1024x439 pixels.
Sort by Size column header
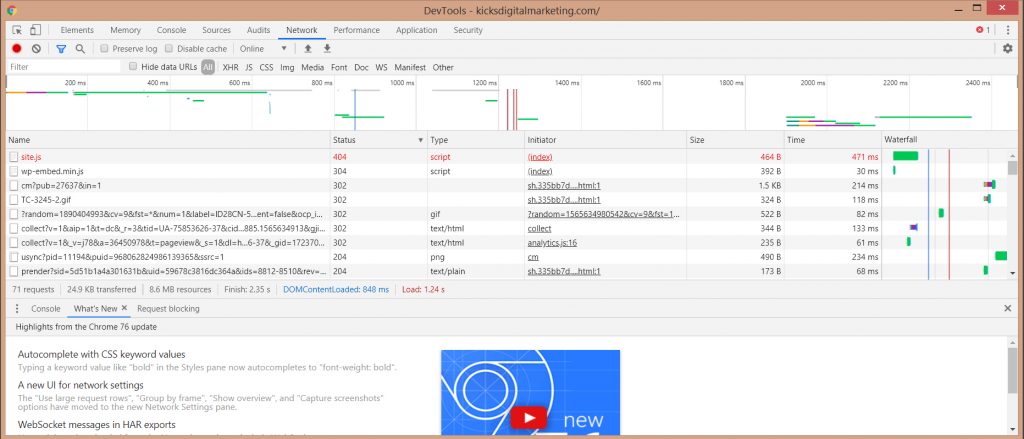pyautogui.click(x=735, y=140)
